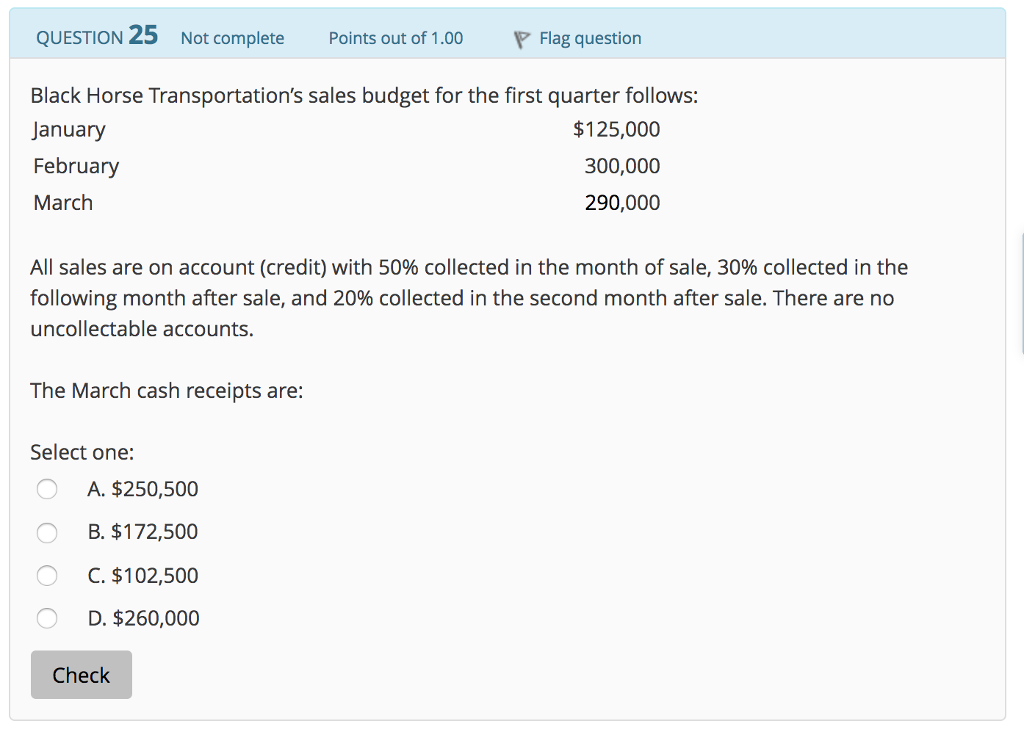1024x743 pixels.
Task: Click the Select one prompt text
Action: pyautogui.click(x=82, y=452)
